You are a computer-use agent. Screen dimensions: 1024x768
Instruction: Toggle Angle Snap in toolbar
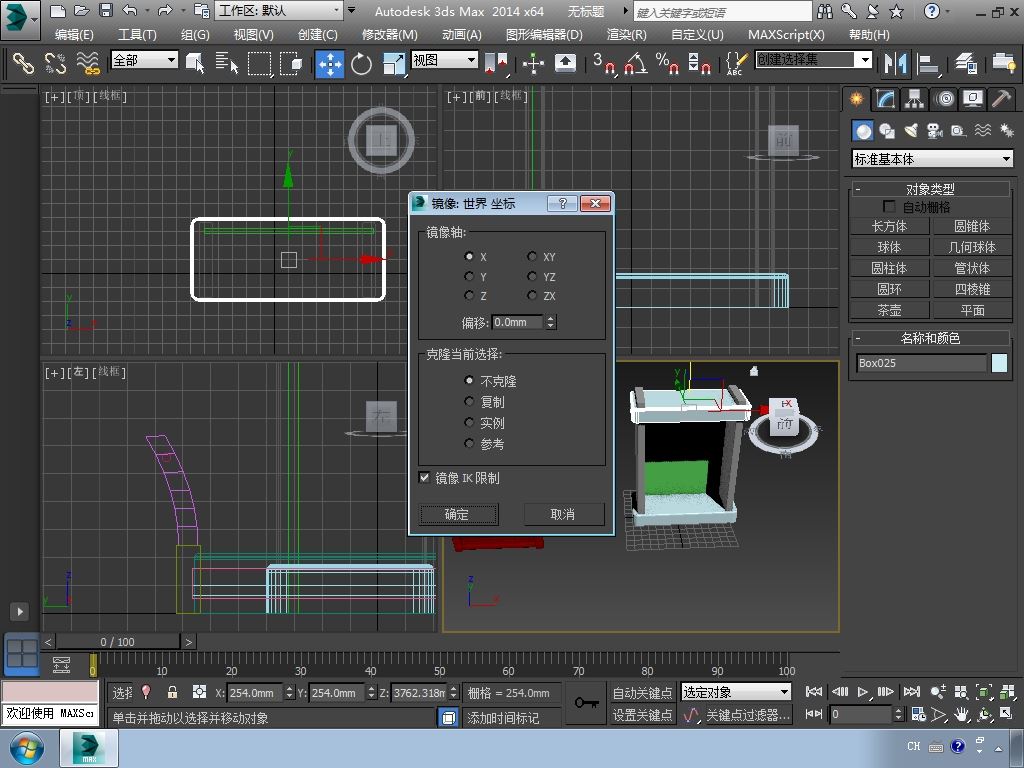pyautogui.click(x=635, y=63)
